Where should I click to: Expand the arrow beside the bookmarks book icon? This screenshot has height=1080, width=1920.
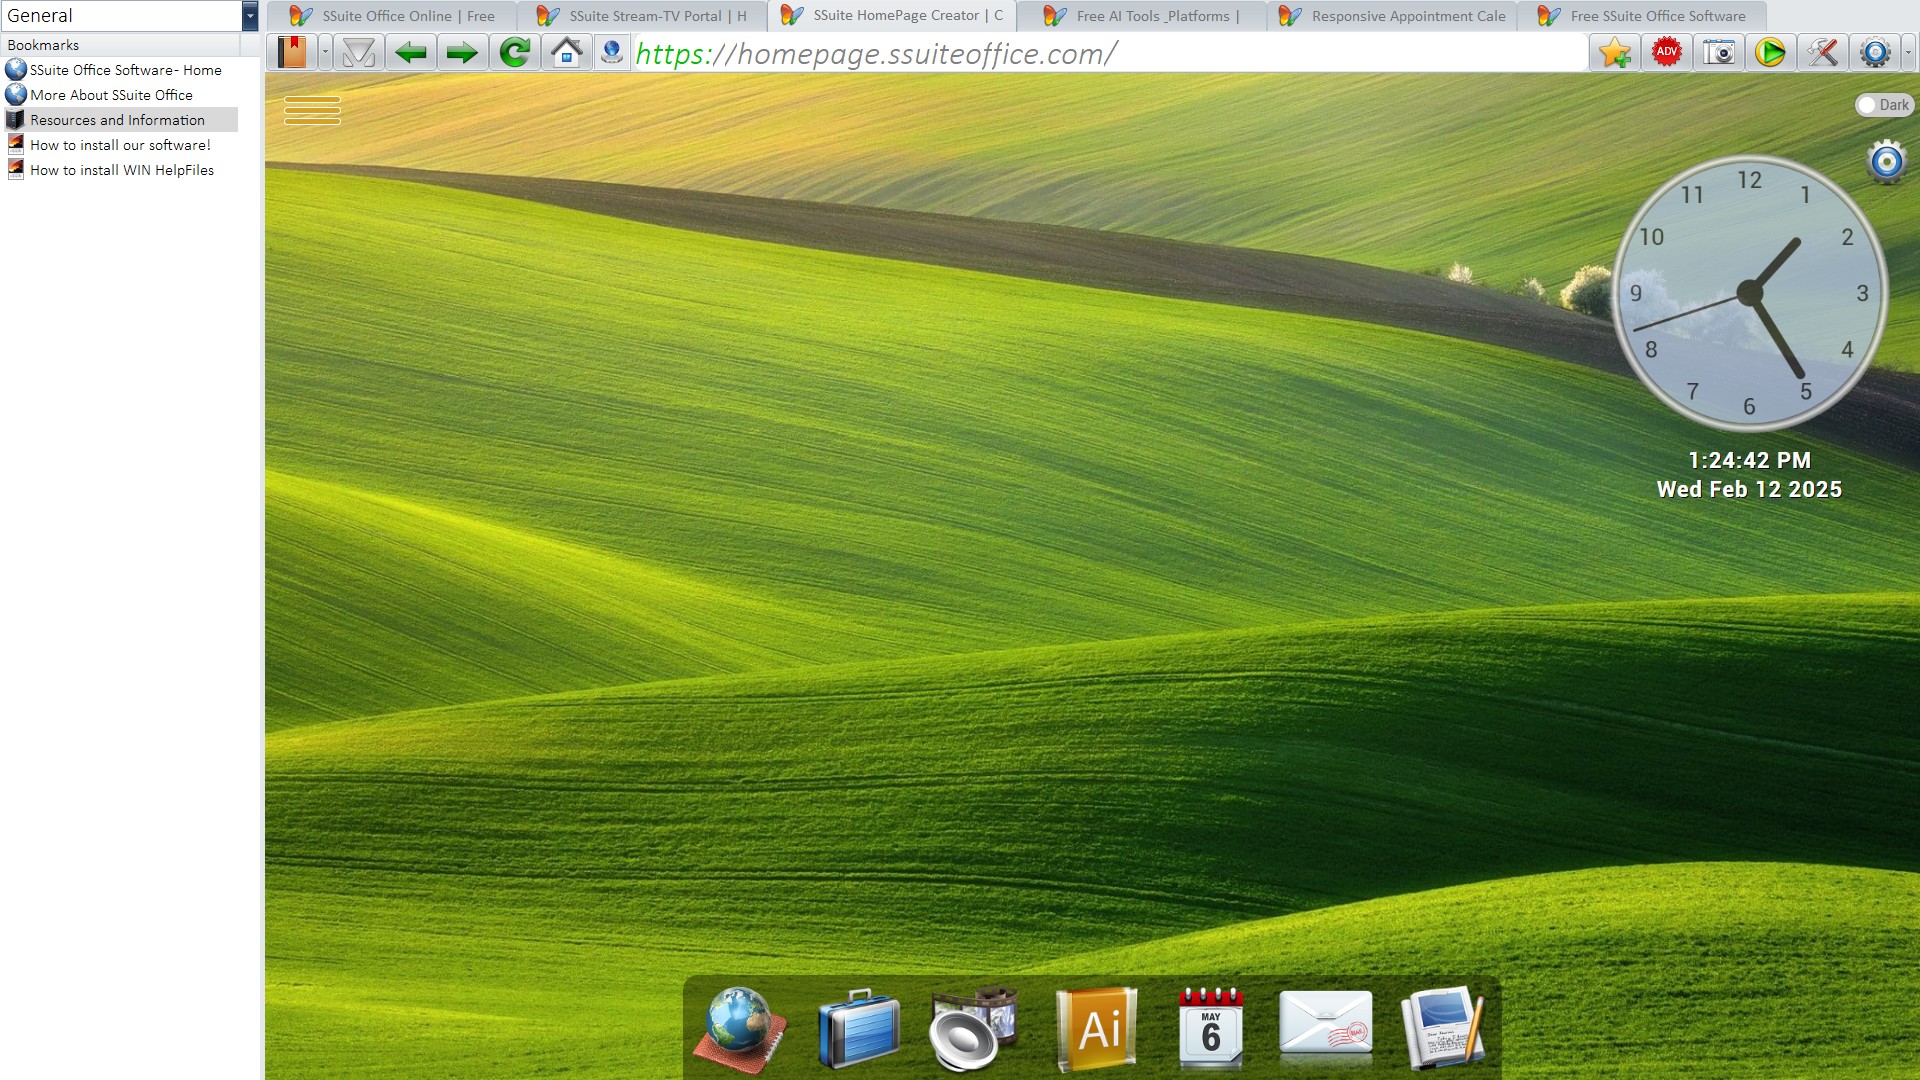coord(325,53)
